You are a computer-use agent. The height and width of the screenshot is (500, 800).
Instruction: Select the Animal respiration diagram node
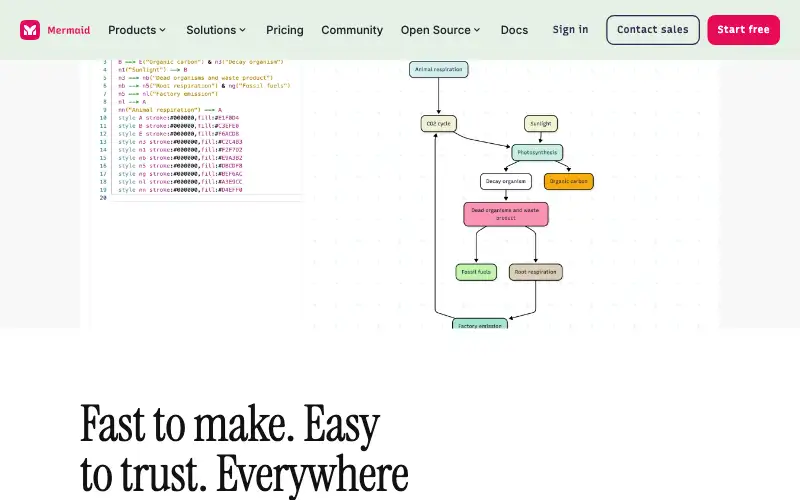[x=439, y=69]
